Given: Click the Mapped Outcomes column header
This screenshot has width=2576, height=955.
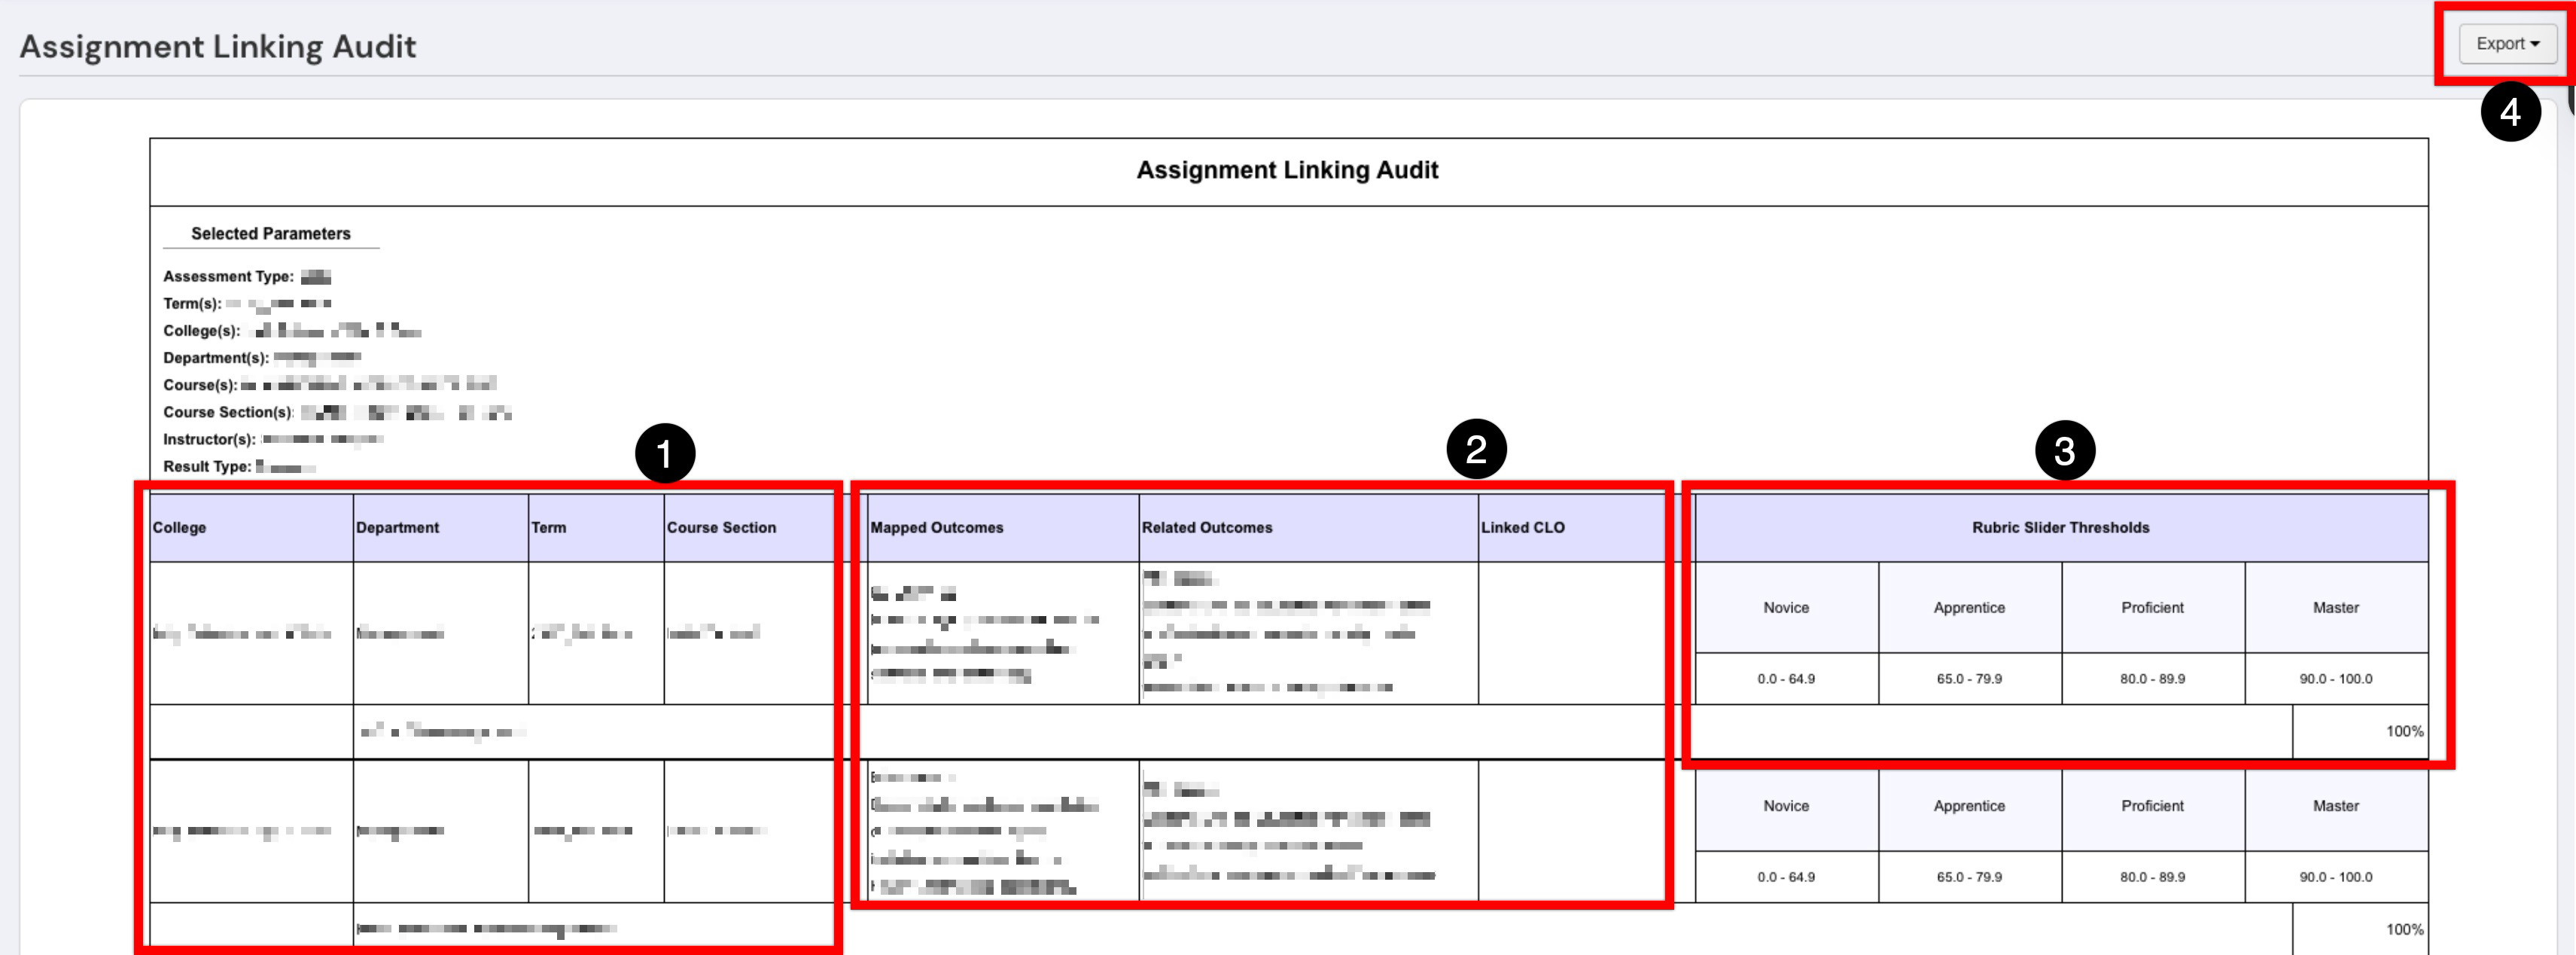Looking at the screenshot, I should pos(936,527).
